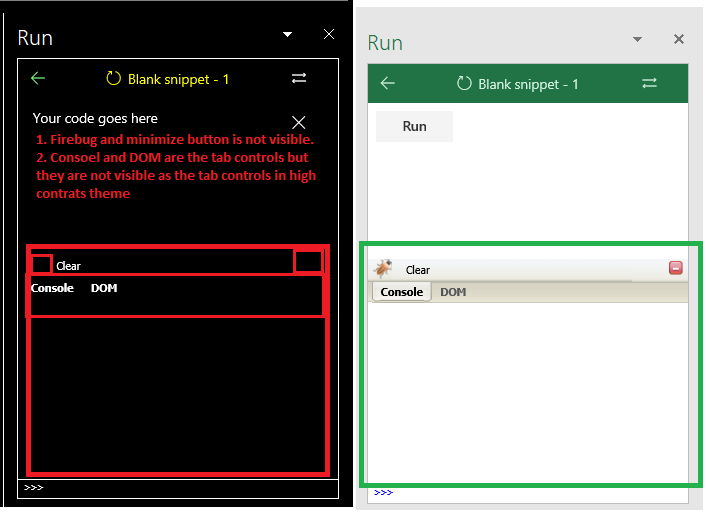Click blue command line prompt in light pane
Viewport: 706px width, 512px height.
[x=384, y=493]
